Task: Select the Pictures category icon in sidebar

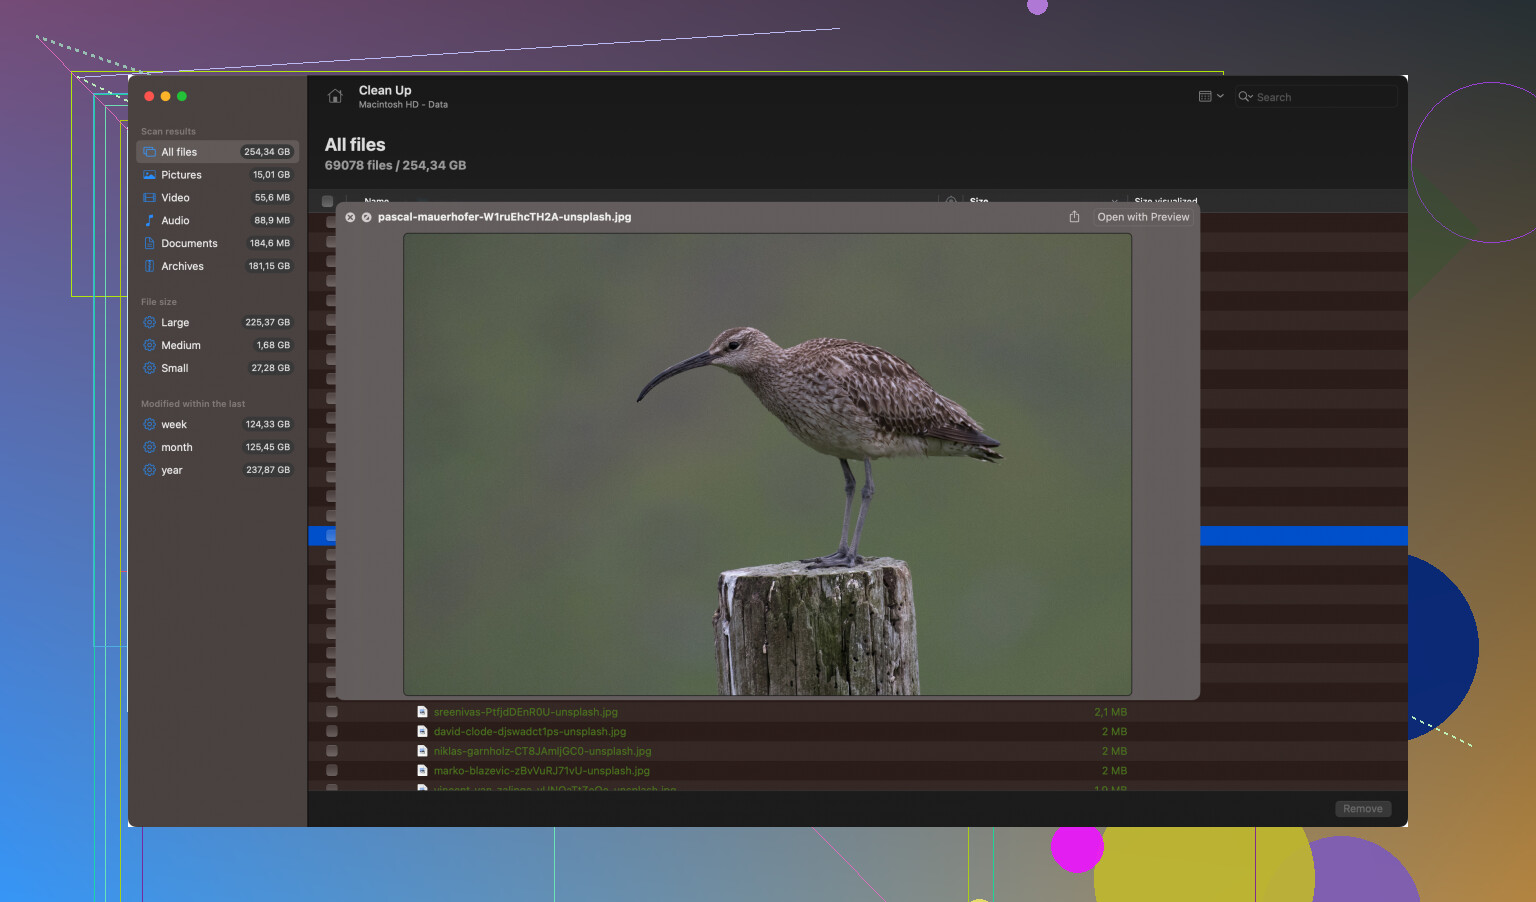Action: click(x=149, y=175)
